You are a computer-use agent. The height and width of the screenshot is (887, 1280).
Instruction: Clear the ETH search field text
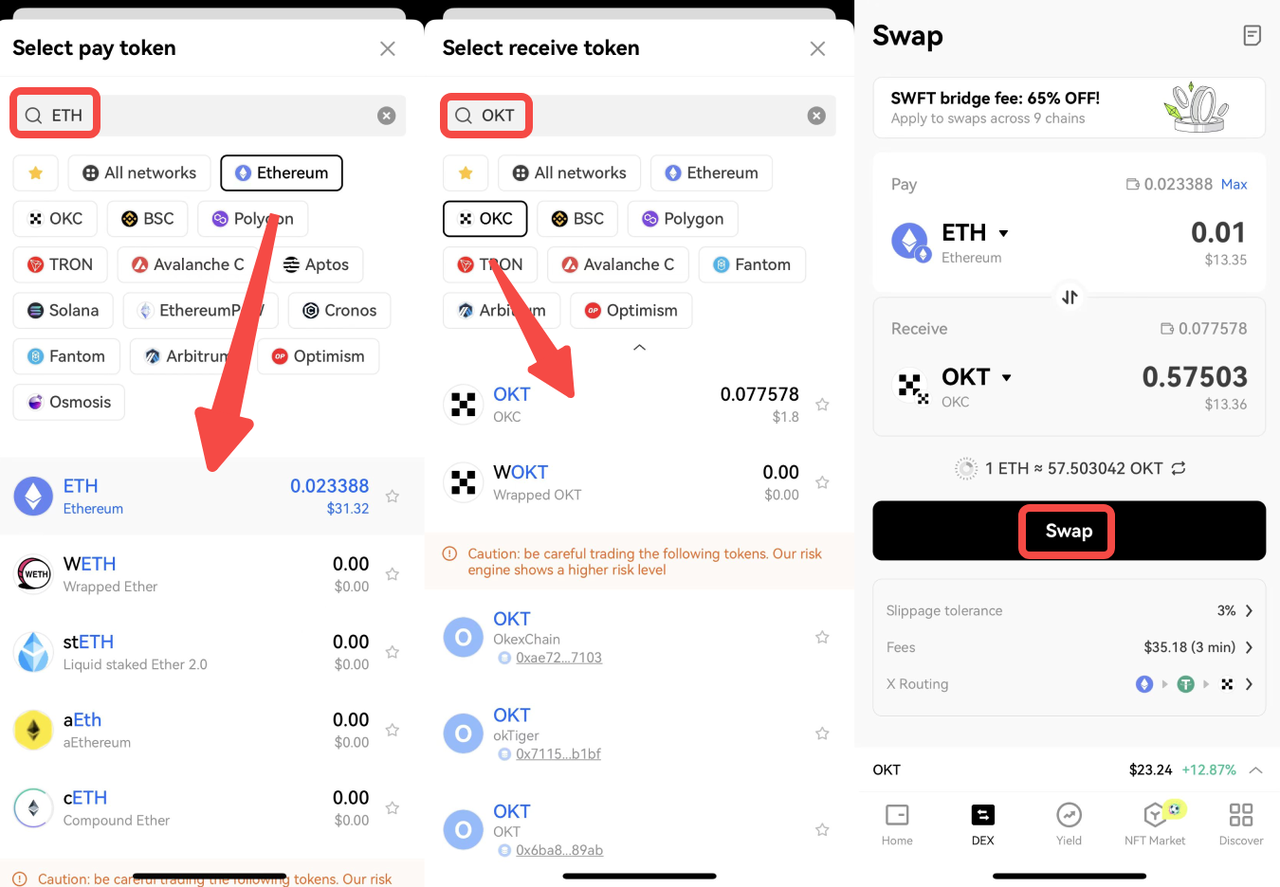(x=386, y=116)
